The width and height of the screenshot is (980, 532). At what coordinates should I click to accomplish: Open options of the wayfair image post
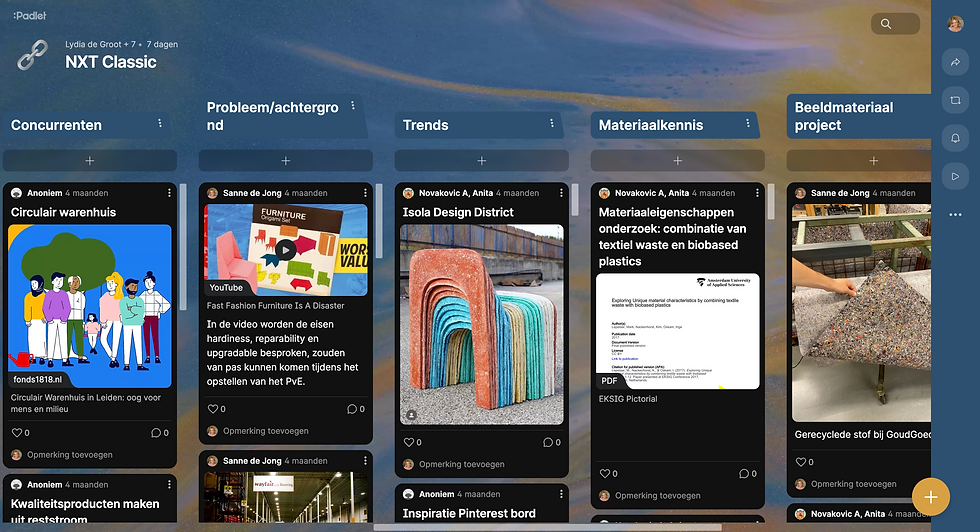[365, 461]
